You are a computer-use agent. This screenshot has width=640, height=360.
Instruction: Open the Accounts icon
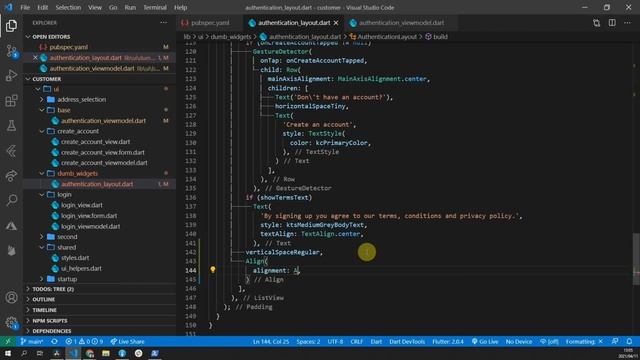(11, 298)
